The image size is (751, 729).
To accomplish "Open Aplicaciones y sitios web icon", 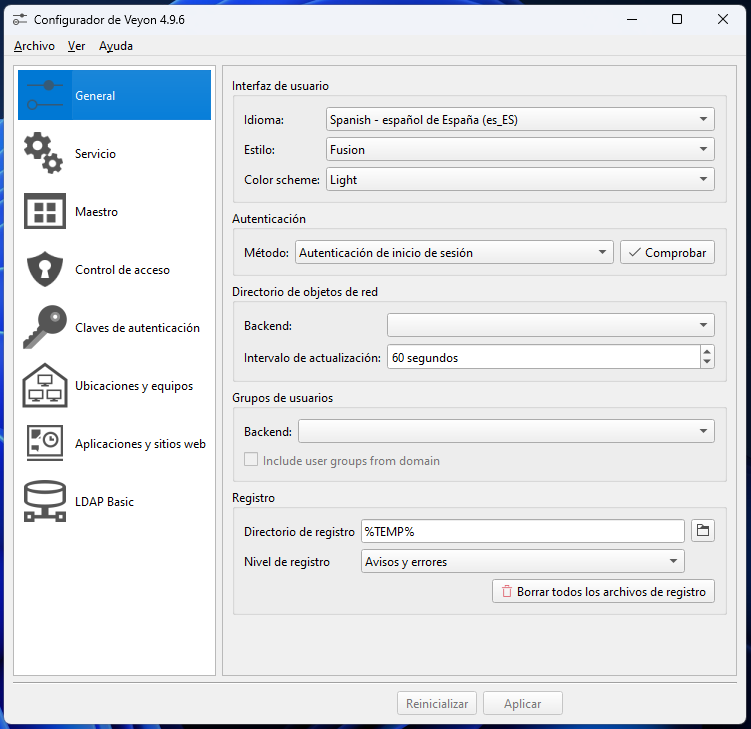I will click(45, 444).
